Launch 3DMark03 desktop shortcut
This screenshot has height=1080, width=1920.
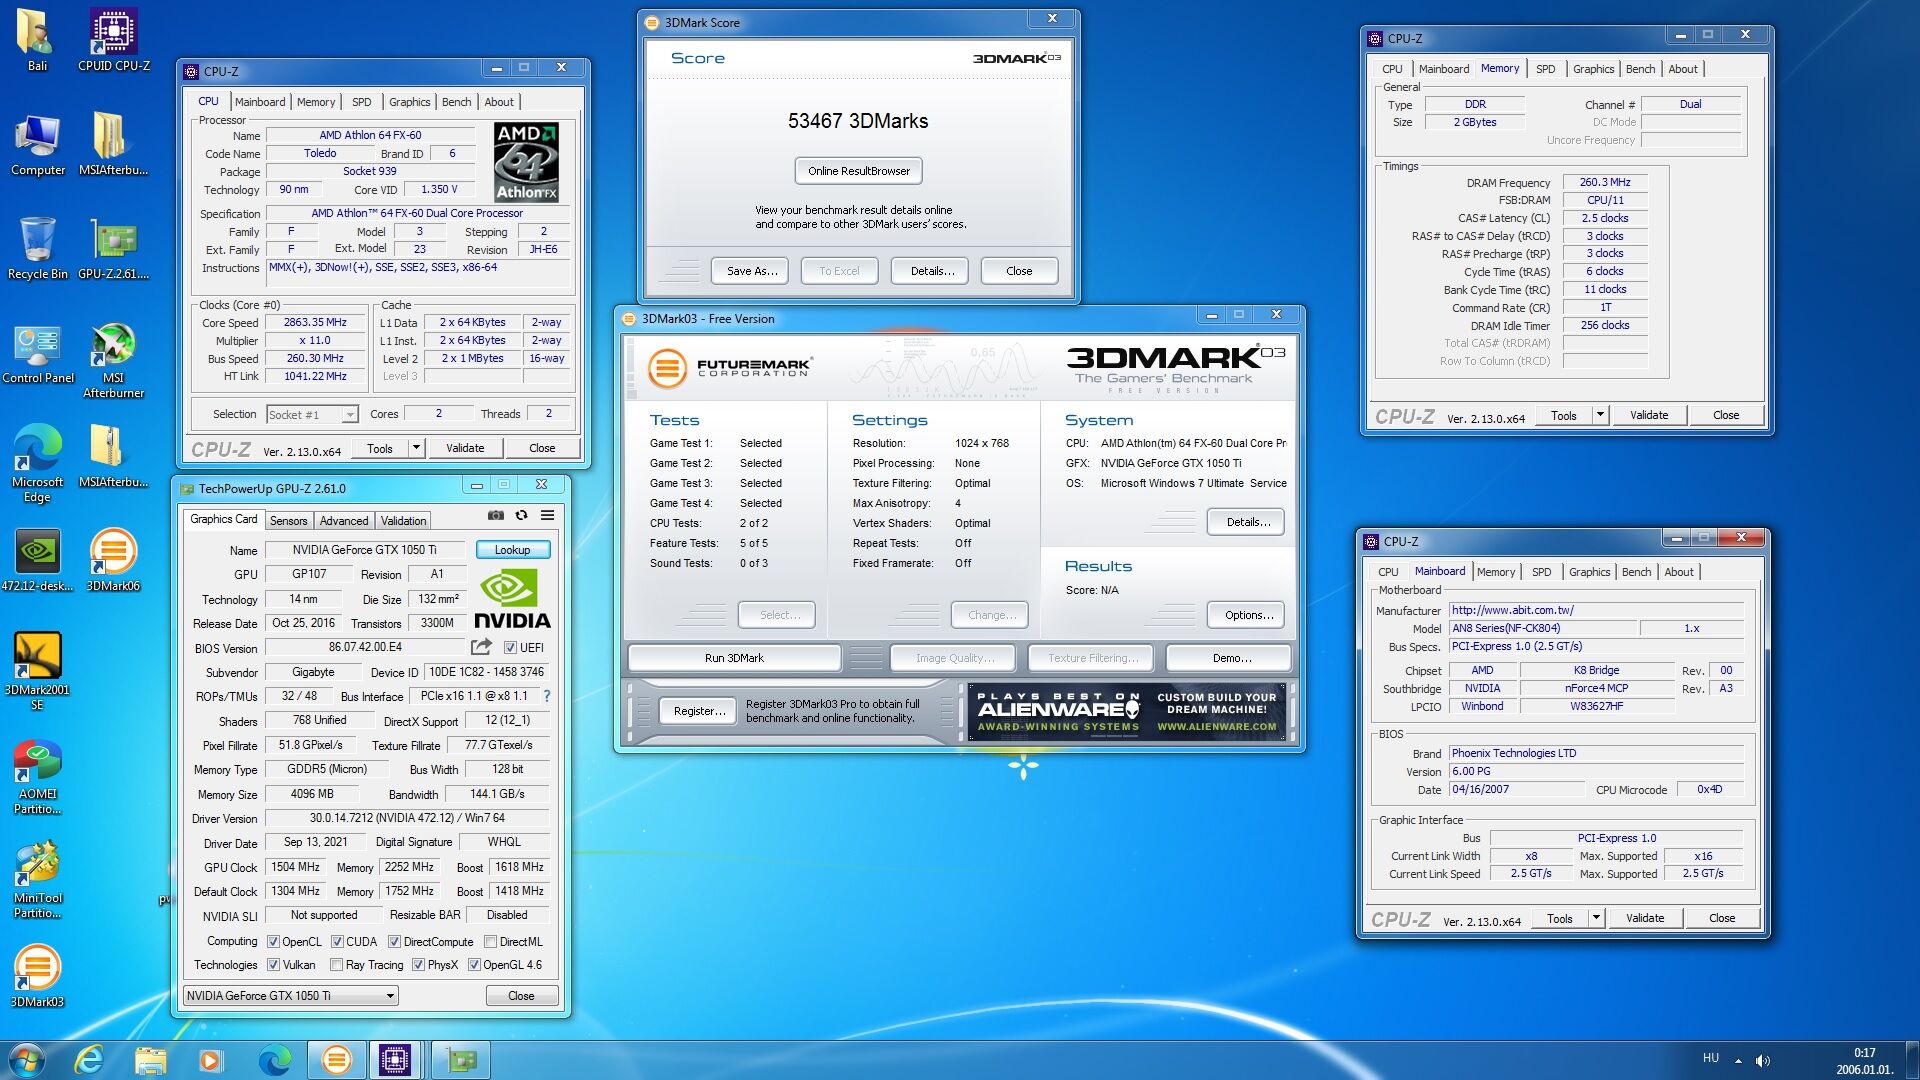click(37, 977)
